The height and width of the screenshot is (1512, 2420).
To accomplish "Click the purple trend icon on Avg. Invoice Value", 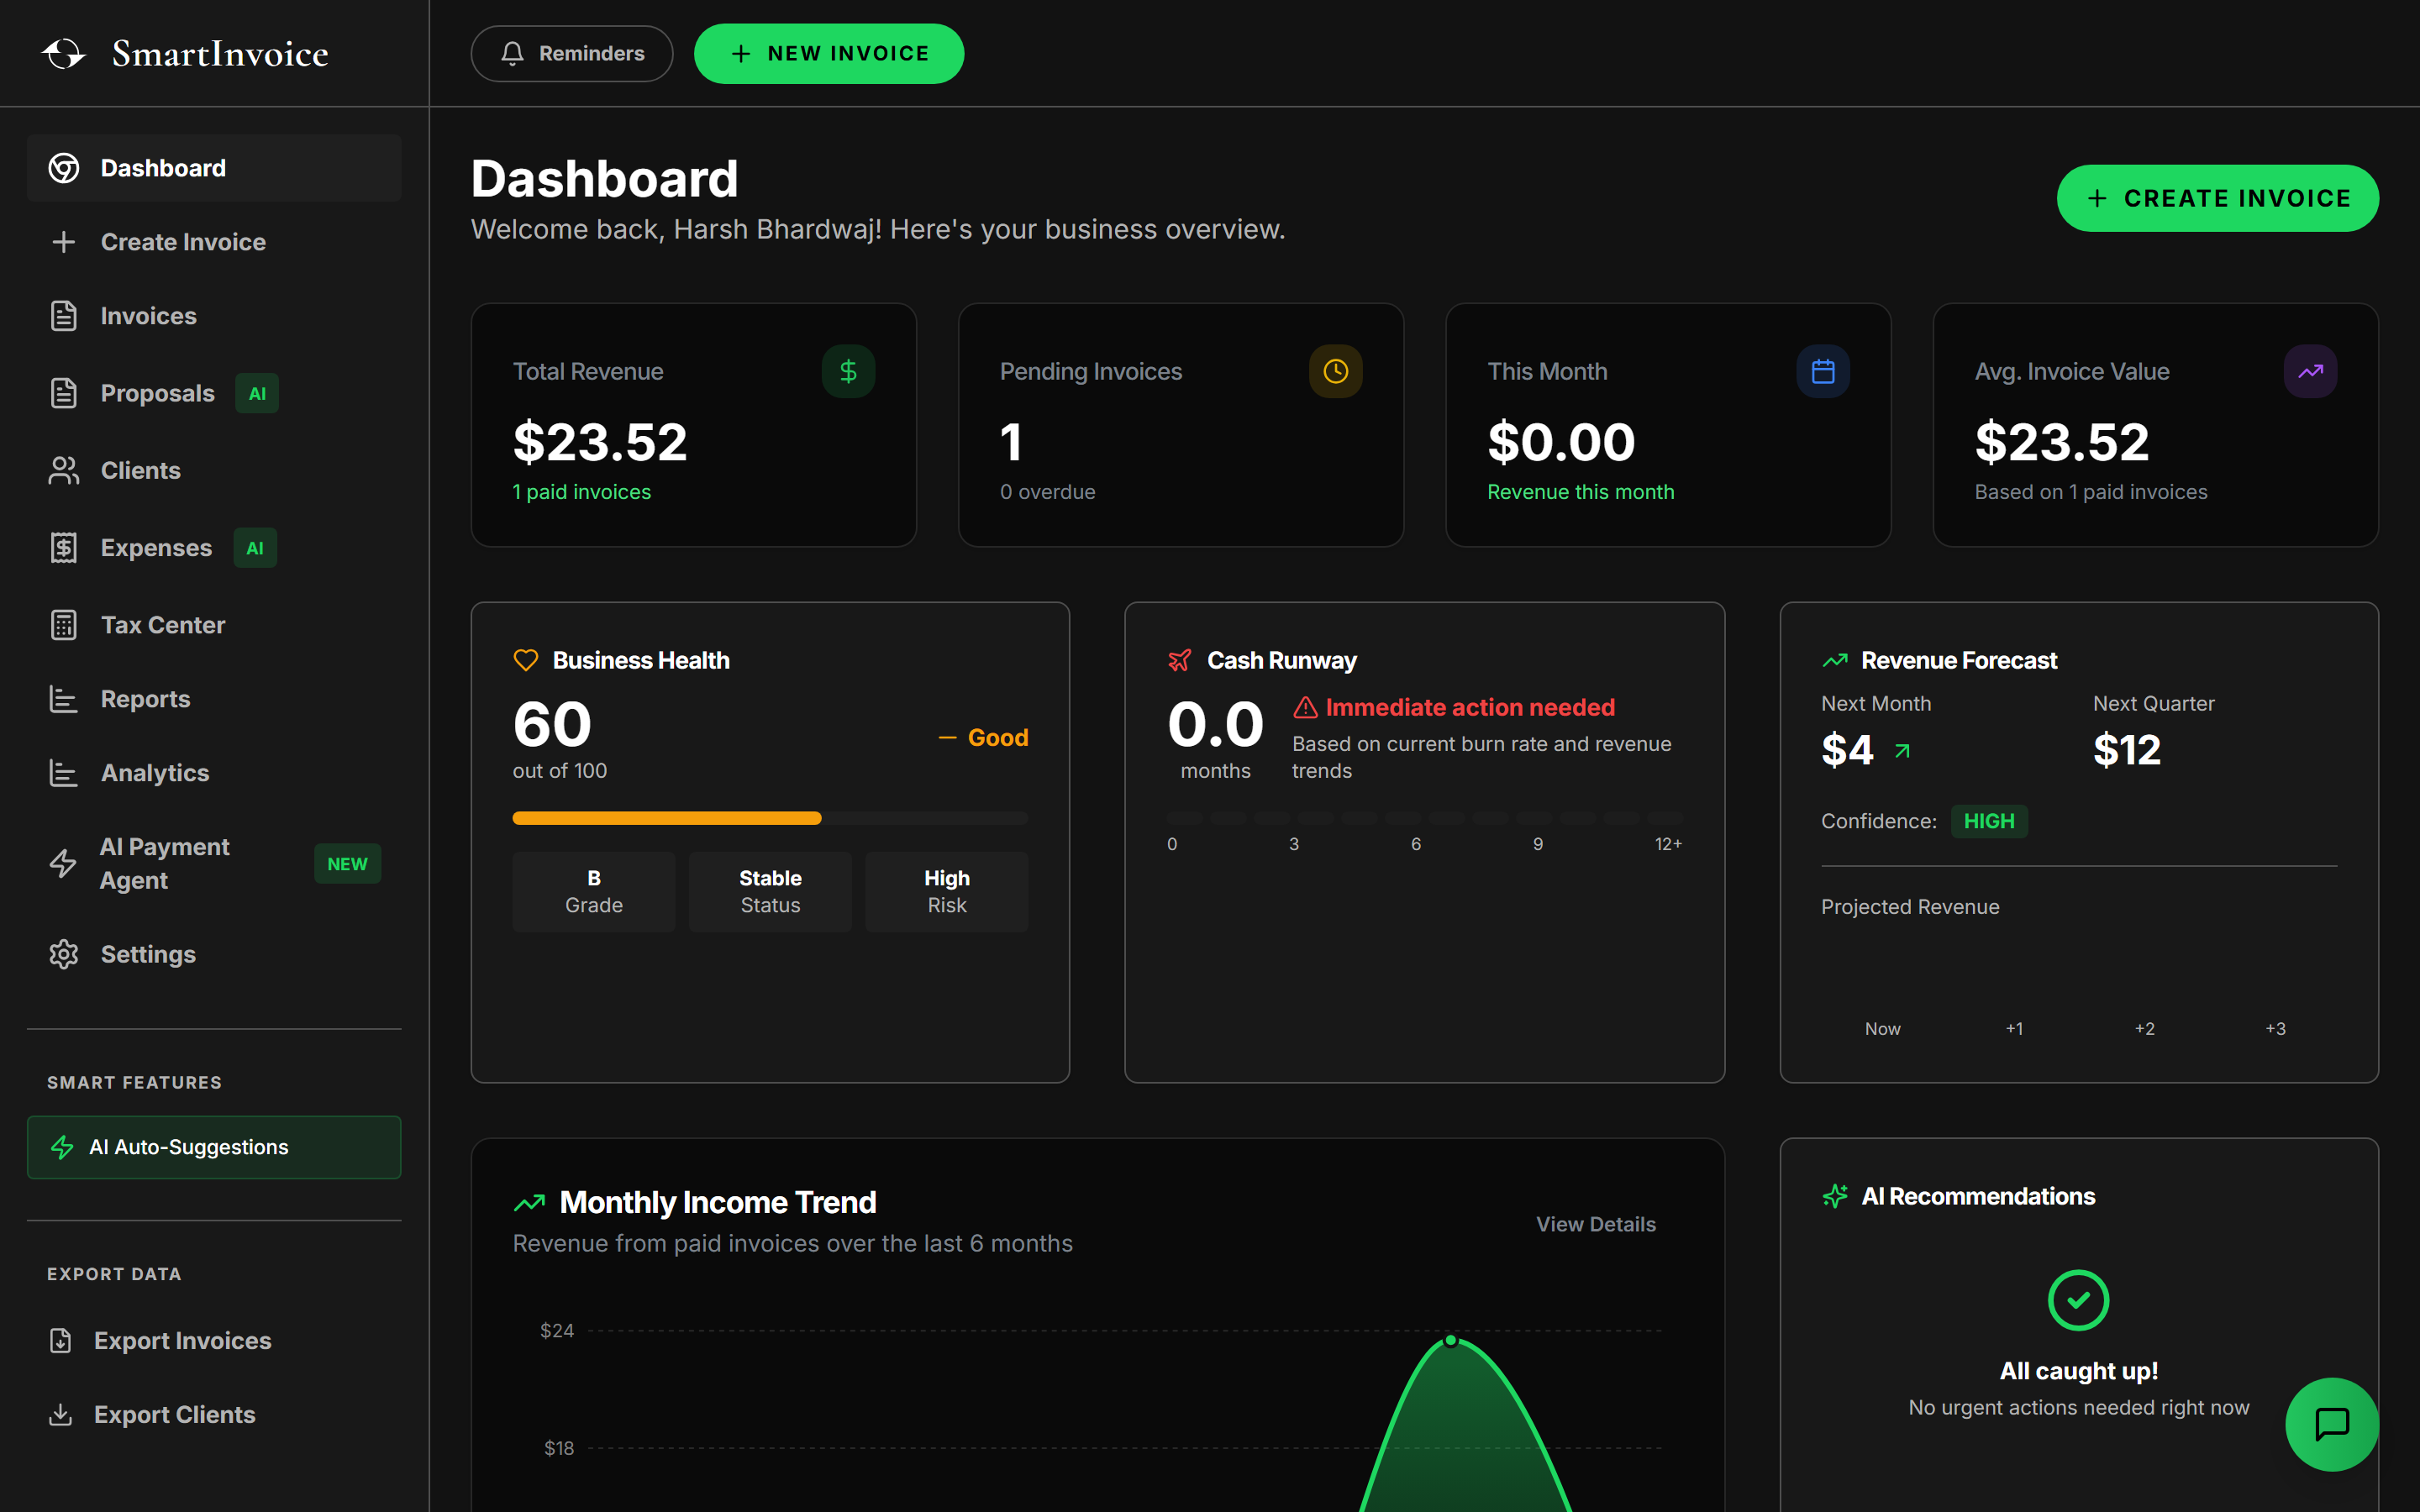I will [2310, 372].
